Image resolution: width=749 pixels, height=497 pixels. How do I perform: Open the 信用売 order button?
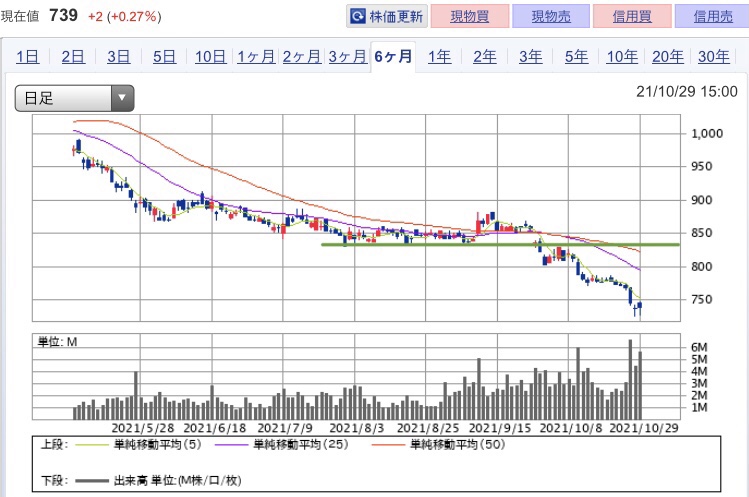coord(710,17)
